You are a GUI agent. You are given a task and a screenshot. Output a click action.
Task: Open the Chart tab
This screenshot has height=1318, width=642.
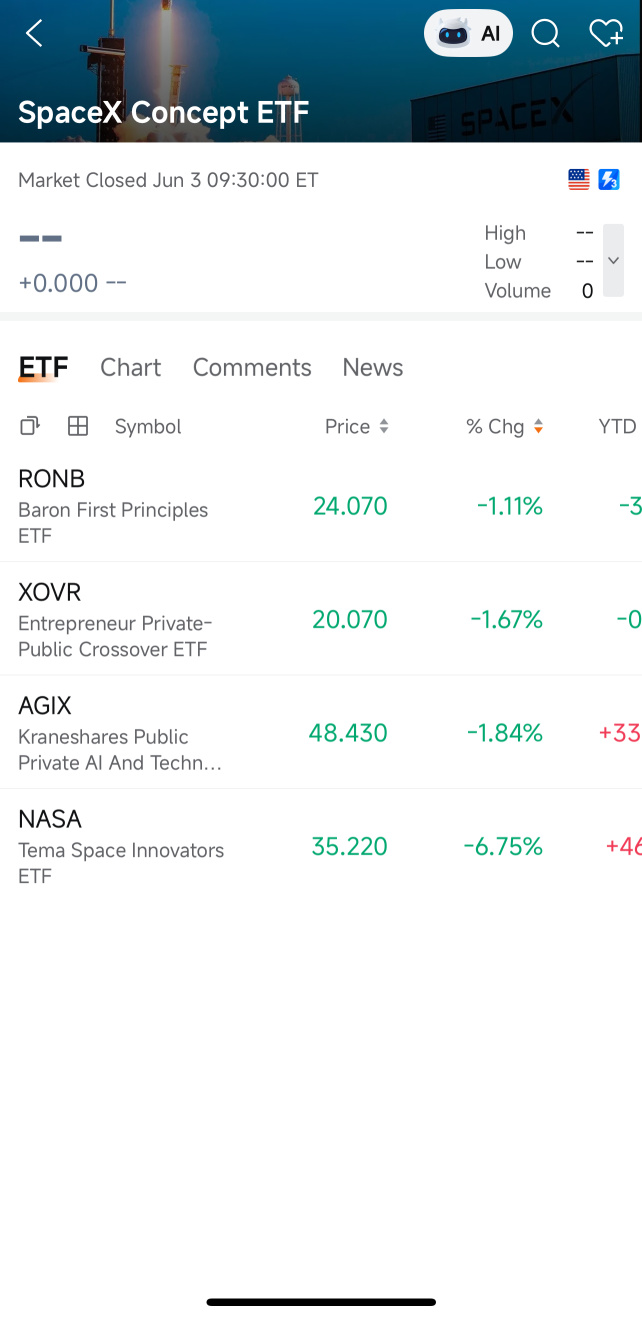click(x=131, y=368)
